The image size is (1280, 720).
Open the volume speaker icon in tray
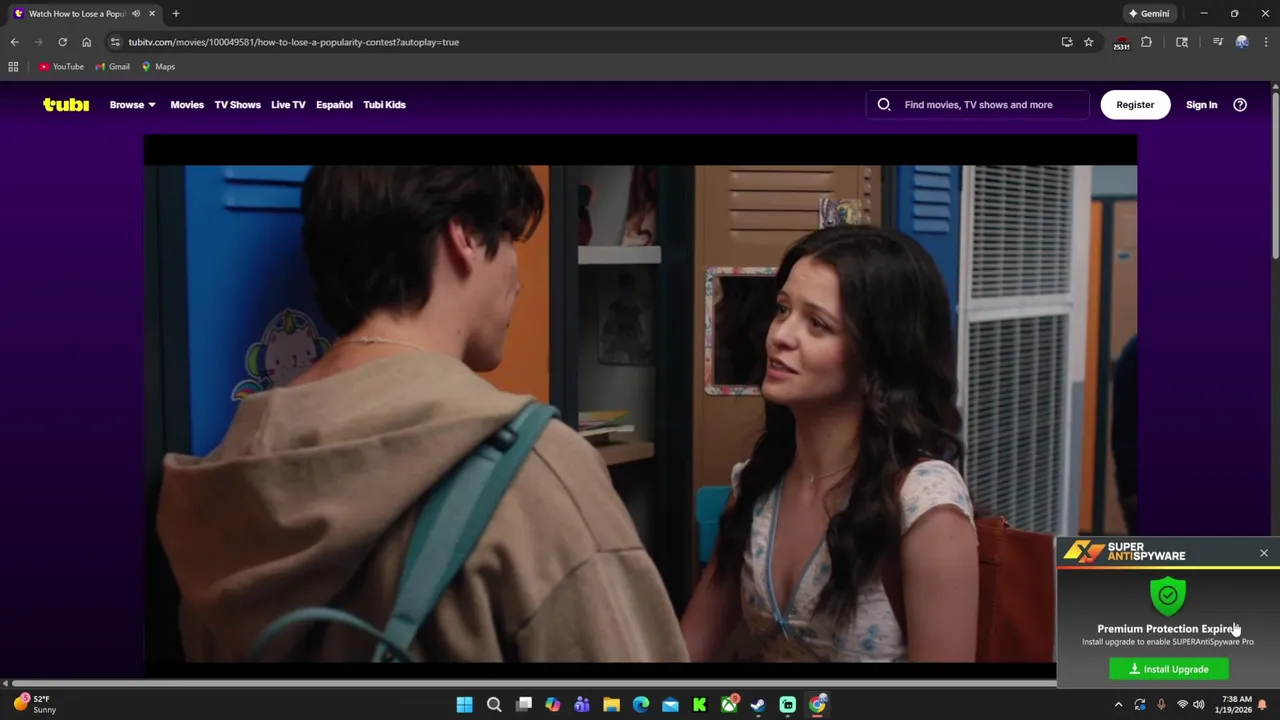1198,705
